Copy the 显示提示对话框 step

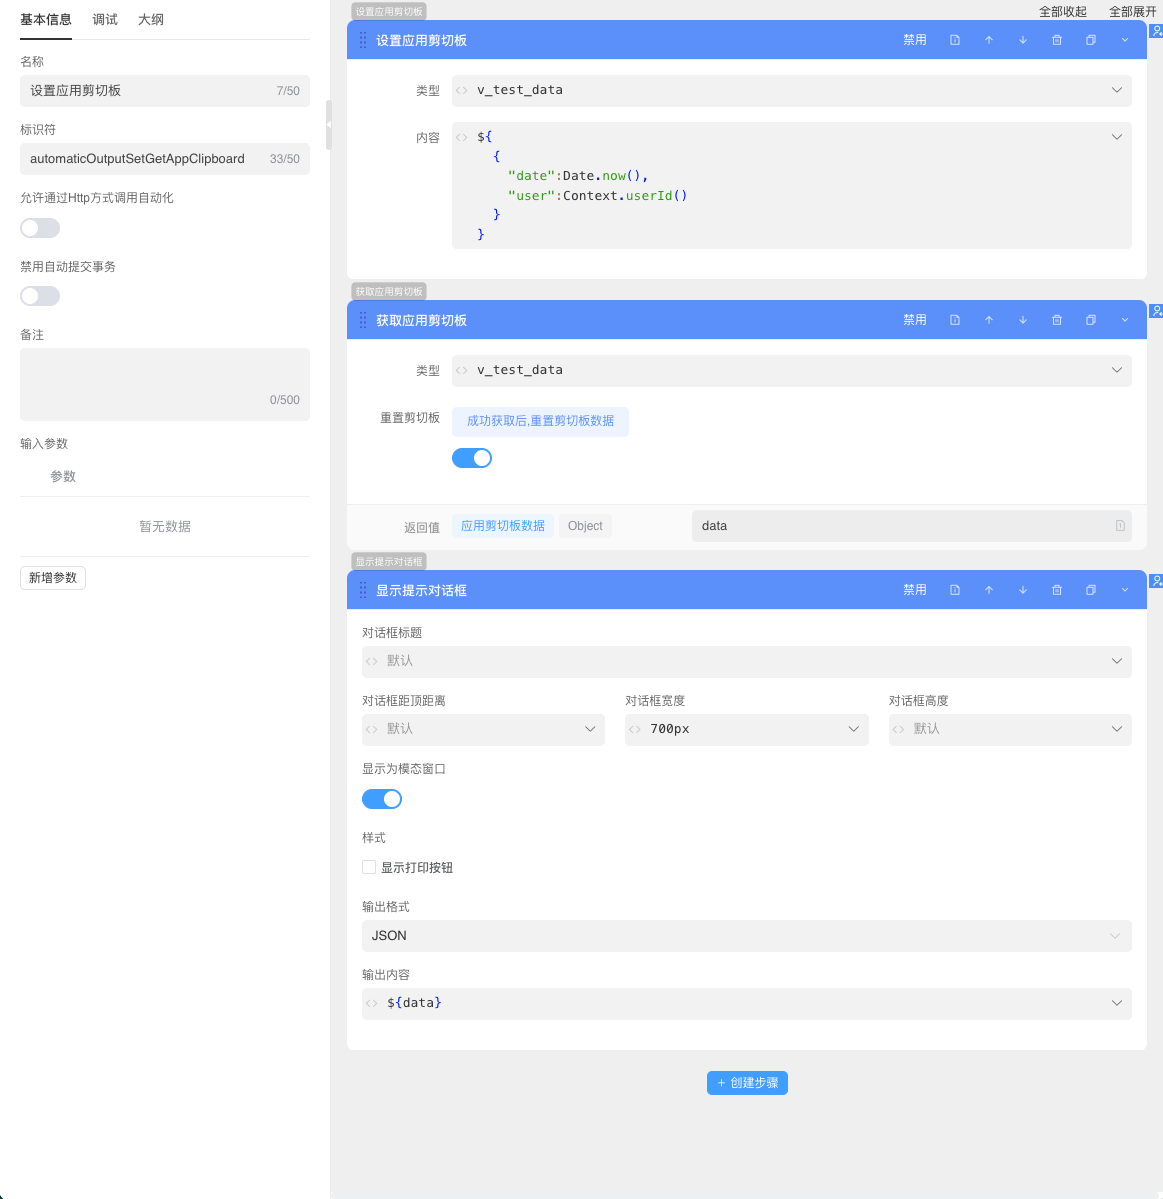[x=1091, y=590]
